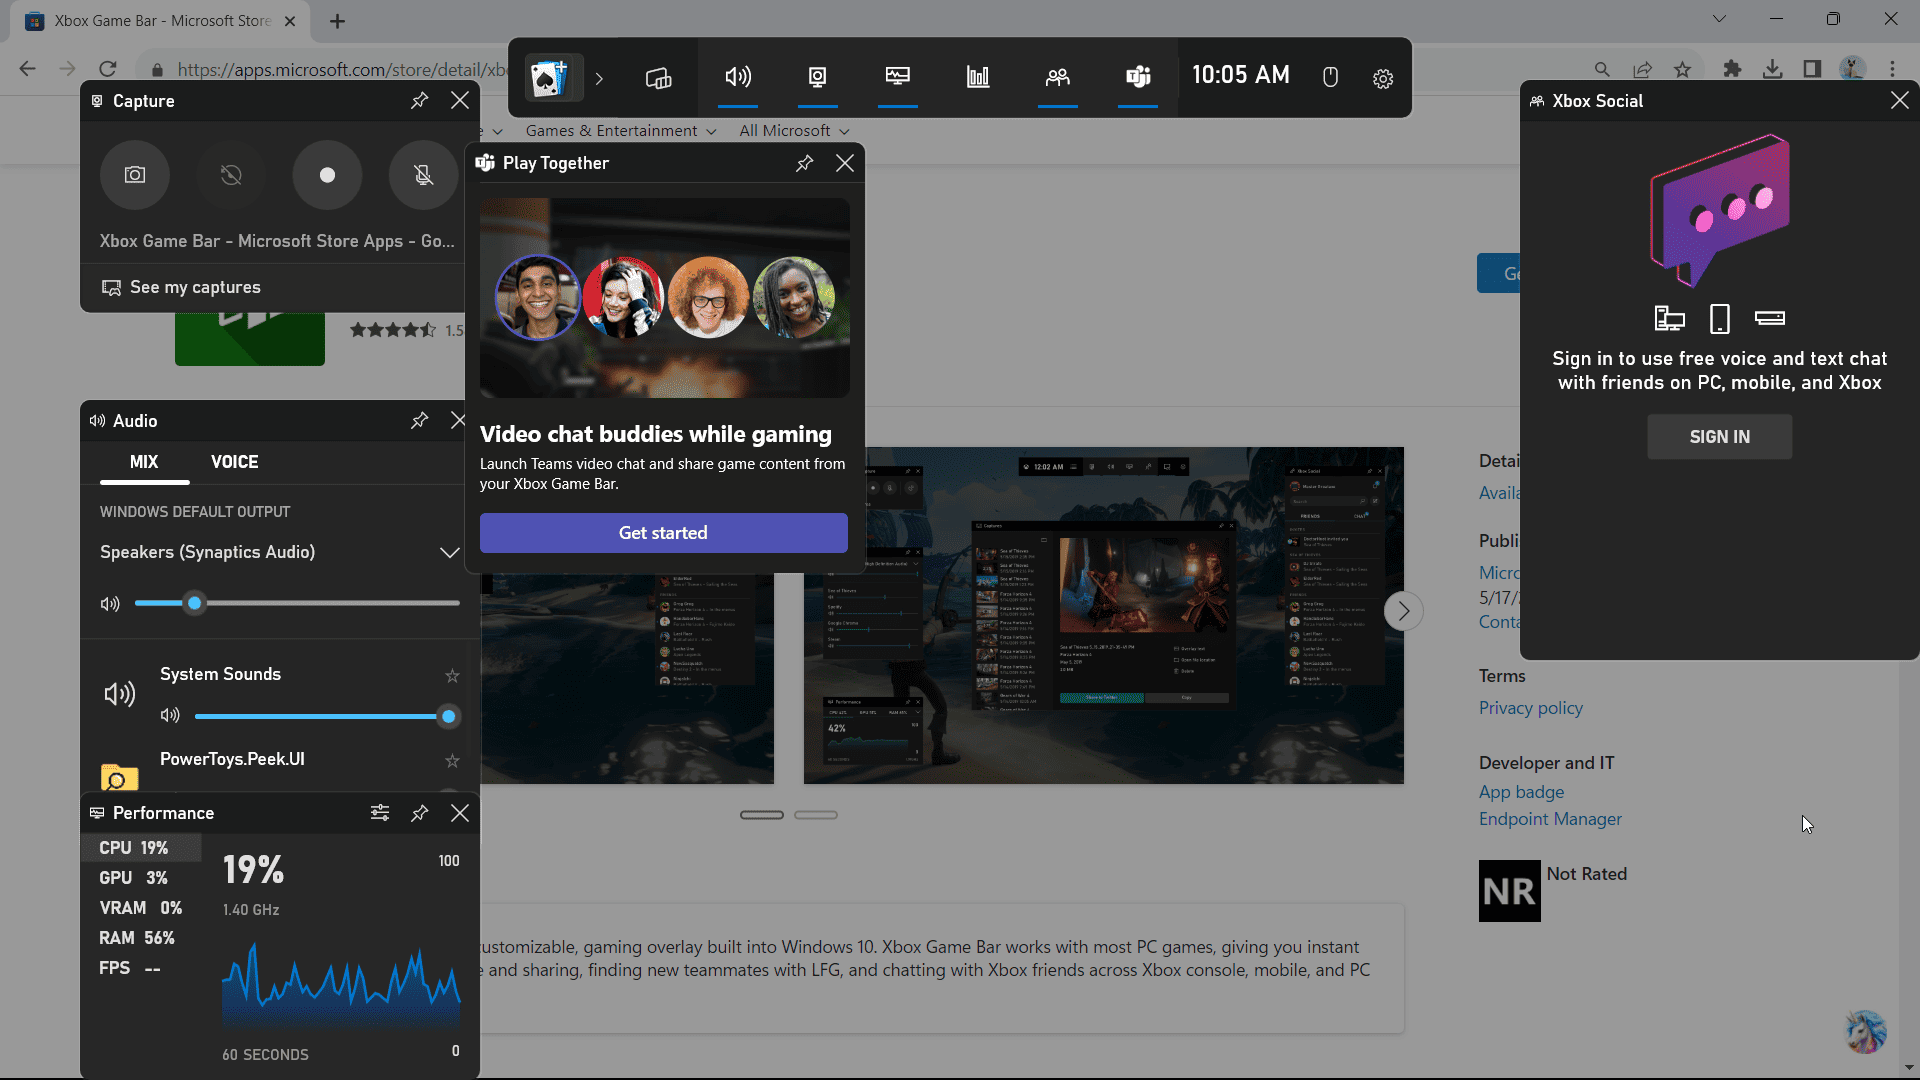
Task: Click the record last 30 seconds icon
Action: (231, 175)
